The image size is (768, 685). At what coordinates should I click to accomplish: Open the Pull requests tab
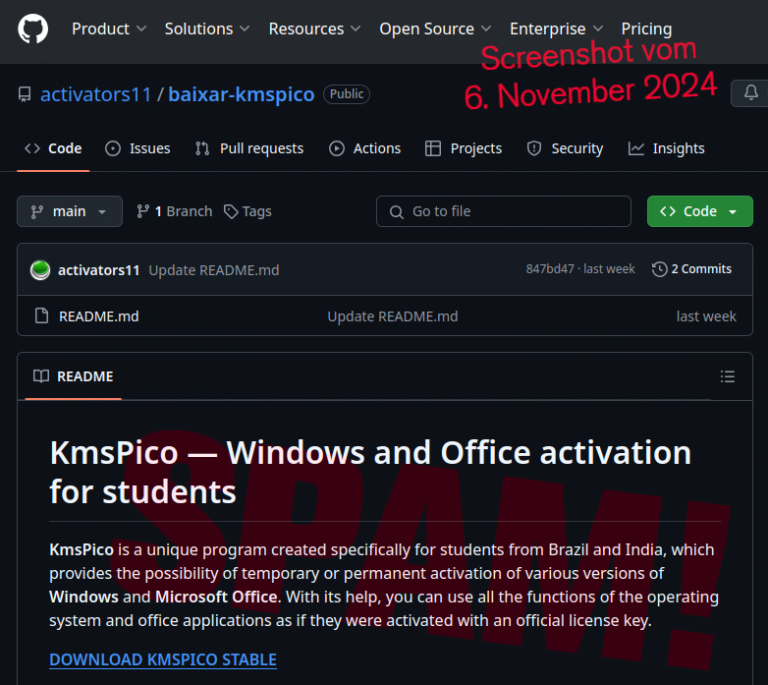point(249,148)
